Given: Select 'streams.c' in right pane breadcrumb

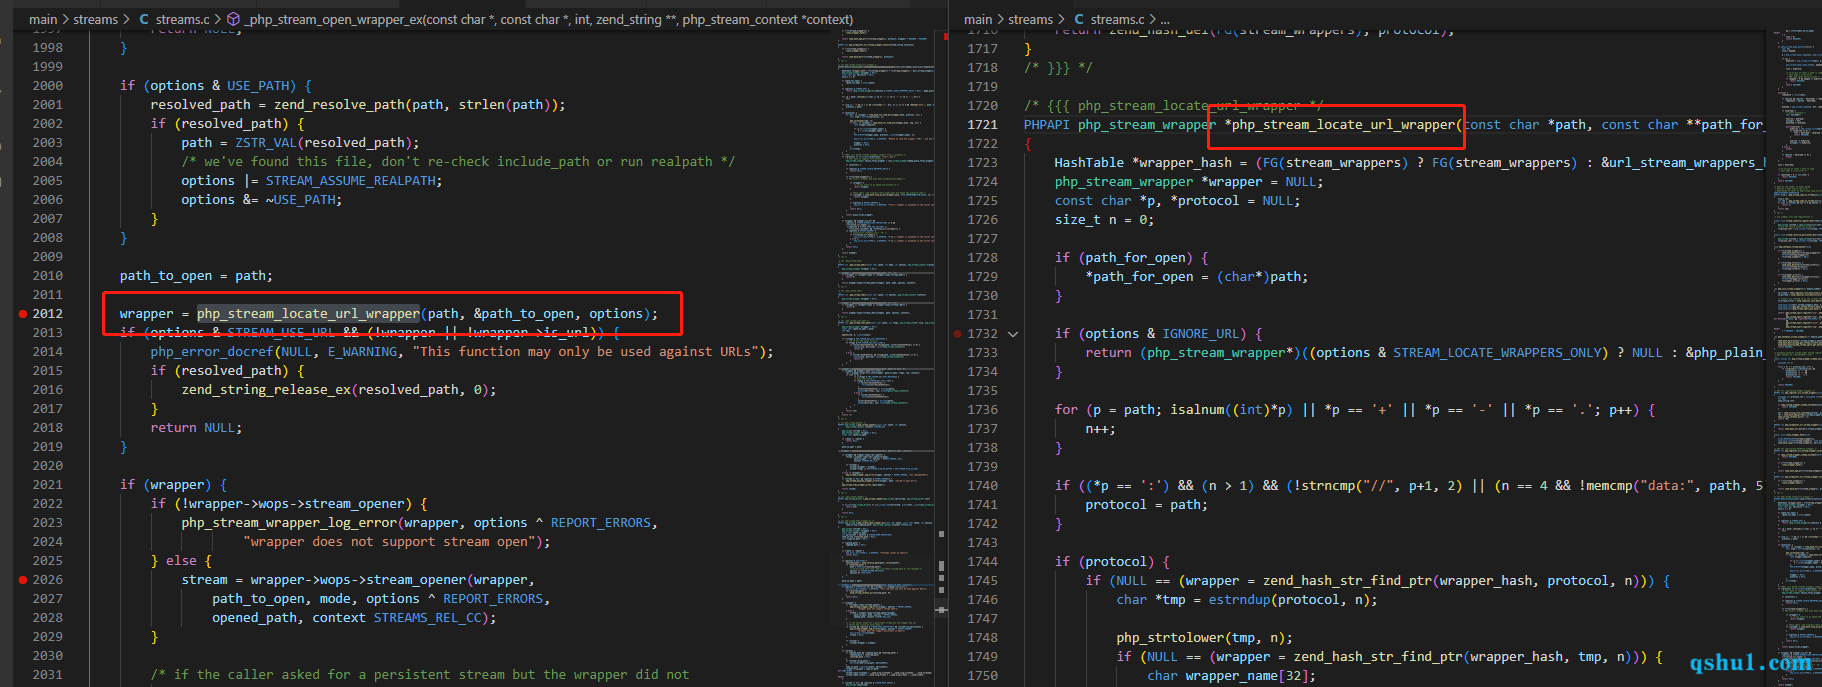Looking at the screenshot, I should (x=1118, y=19).
